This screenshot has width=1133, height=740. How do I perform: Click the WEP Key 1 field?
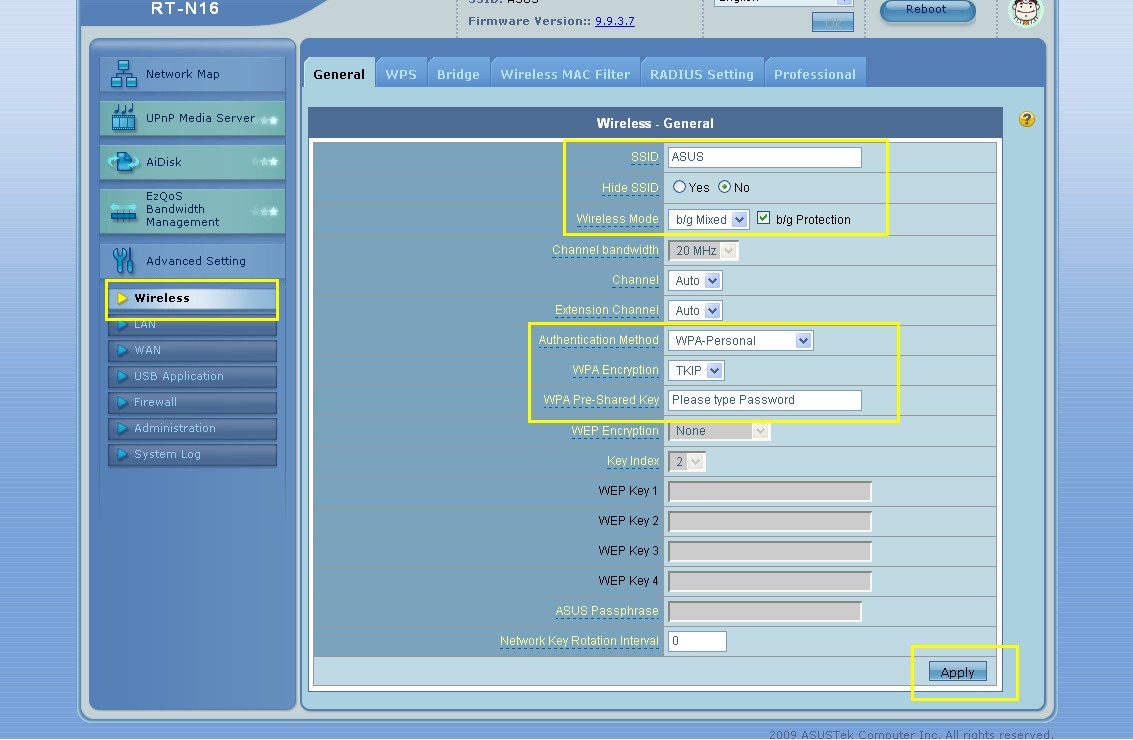(x=770, y=491)
